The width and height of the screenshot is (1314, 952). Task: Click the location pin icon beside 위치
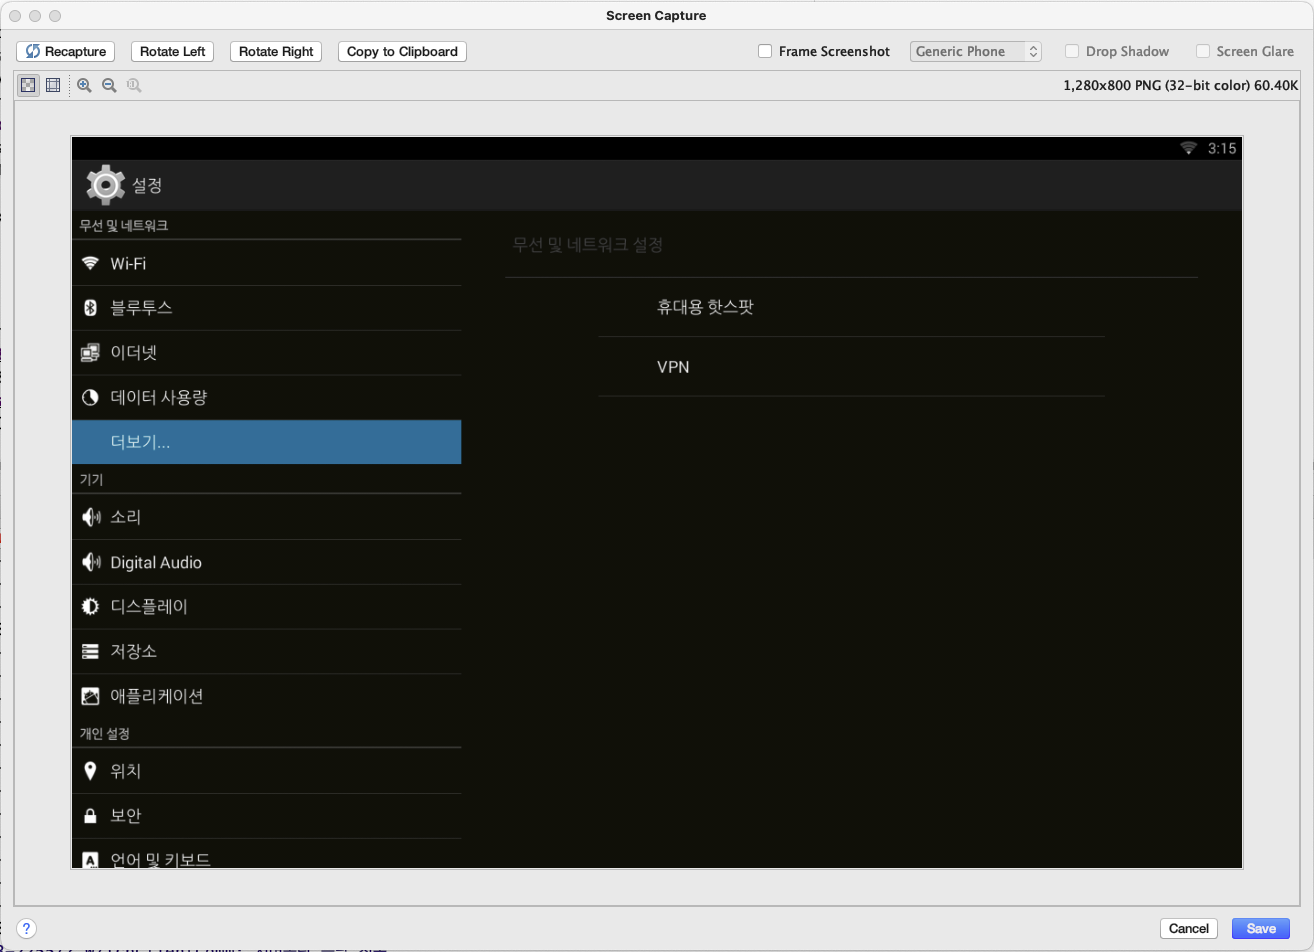90,771
